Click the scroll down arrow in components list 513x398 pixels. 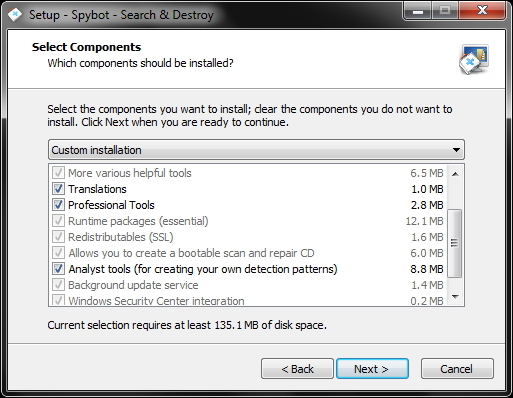click(455, 296)
